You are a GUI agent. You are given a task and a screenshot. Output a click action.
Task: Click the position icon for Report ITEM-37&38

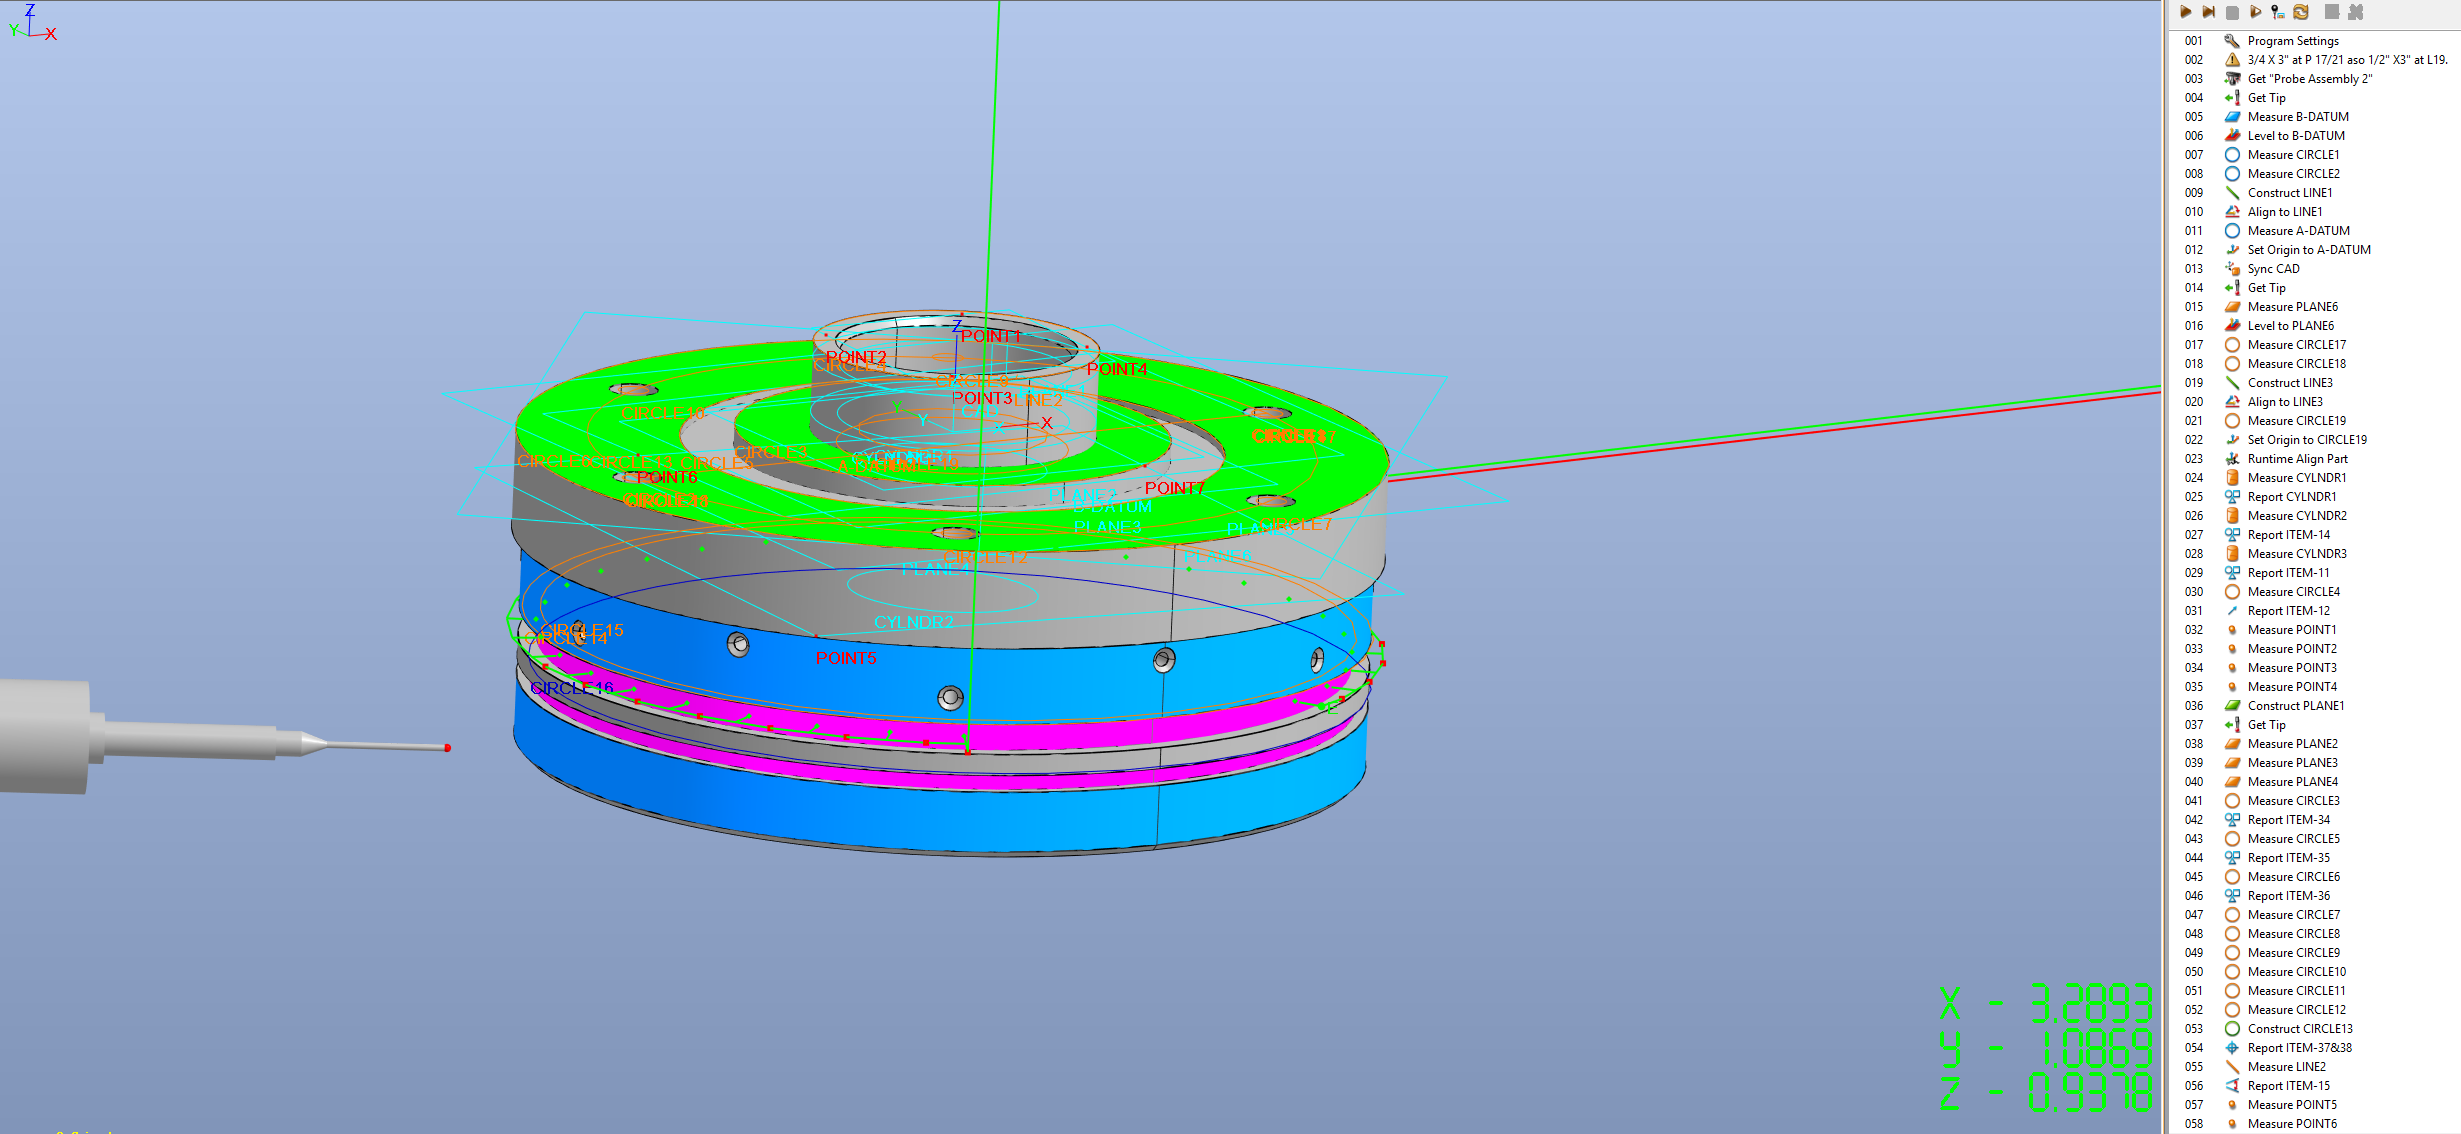pyautogui.click(x=2232, y=1048)
